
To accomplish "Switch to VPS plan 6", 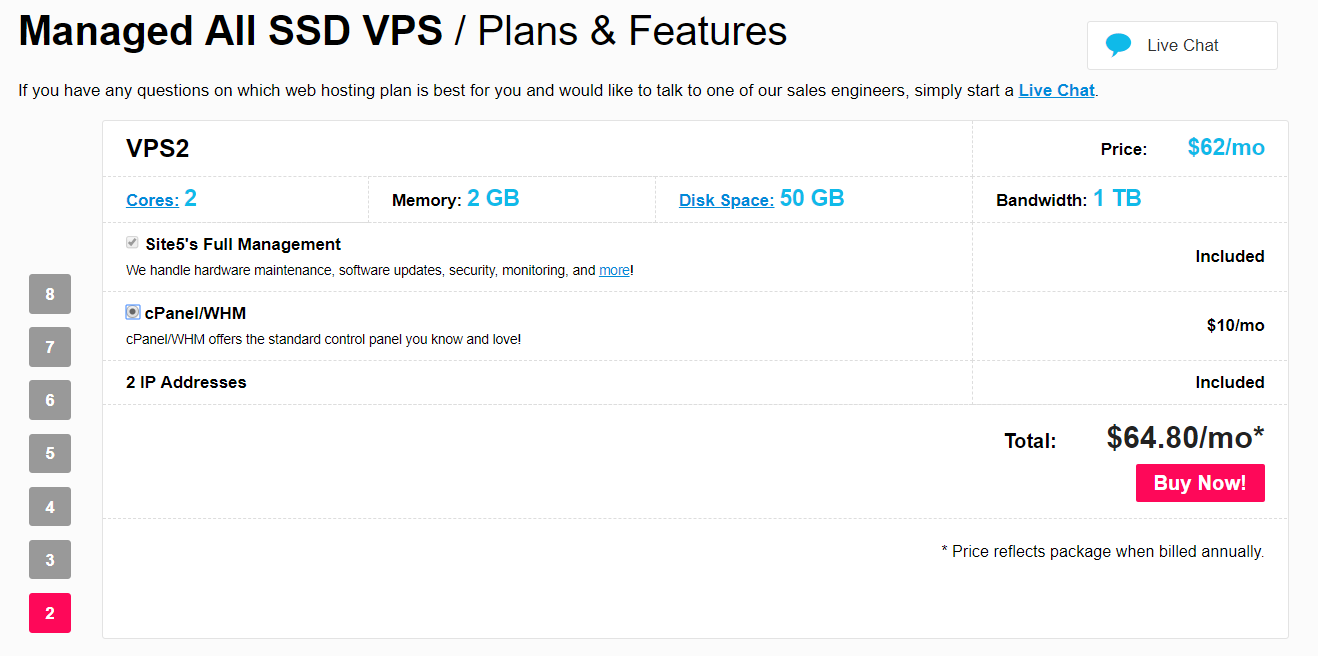I will [49, 400].
